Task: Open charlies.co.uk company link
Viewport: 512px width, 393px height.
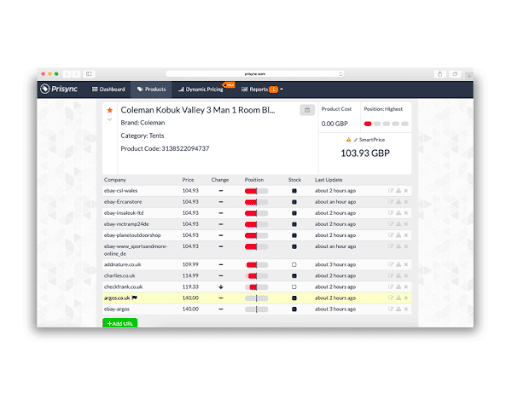Action: (x=119, y=276)
